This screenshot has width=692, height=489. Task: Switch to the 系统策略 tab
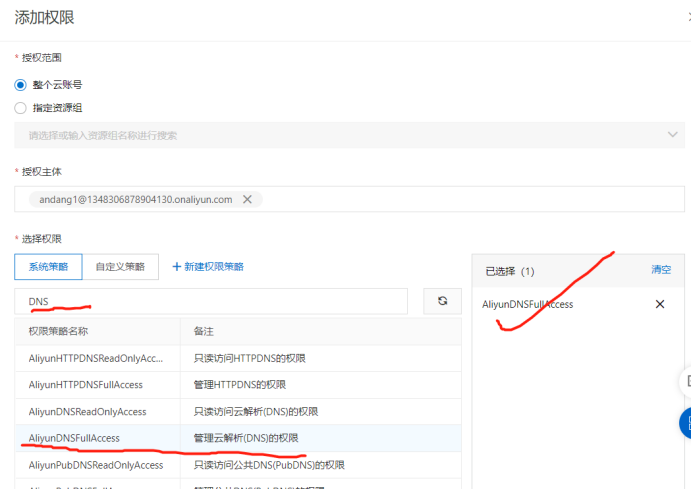(48, 267)
